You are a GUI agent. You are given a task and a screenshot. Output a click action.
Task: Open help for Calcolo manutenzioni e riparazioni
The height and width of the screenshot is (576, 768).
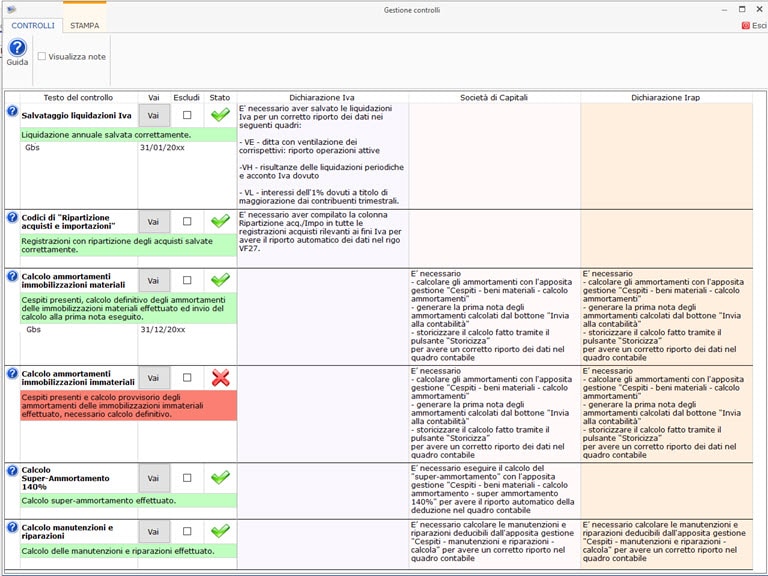[12, 528]
